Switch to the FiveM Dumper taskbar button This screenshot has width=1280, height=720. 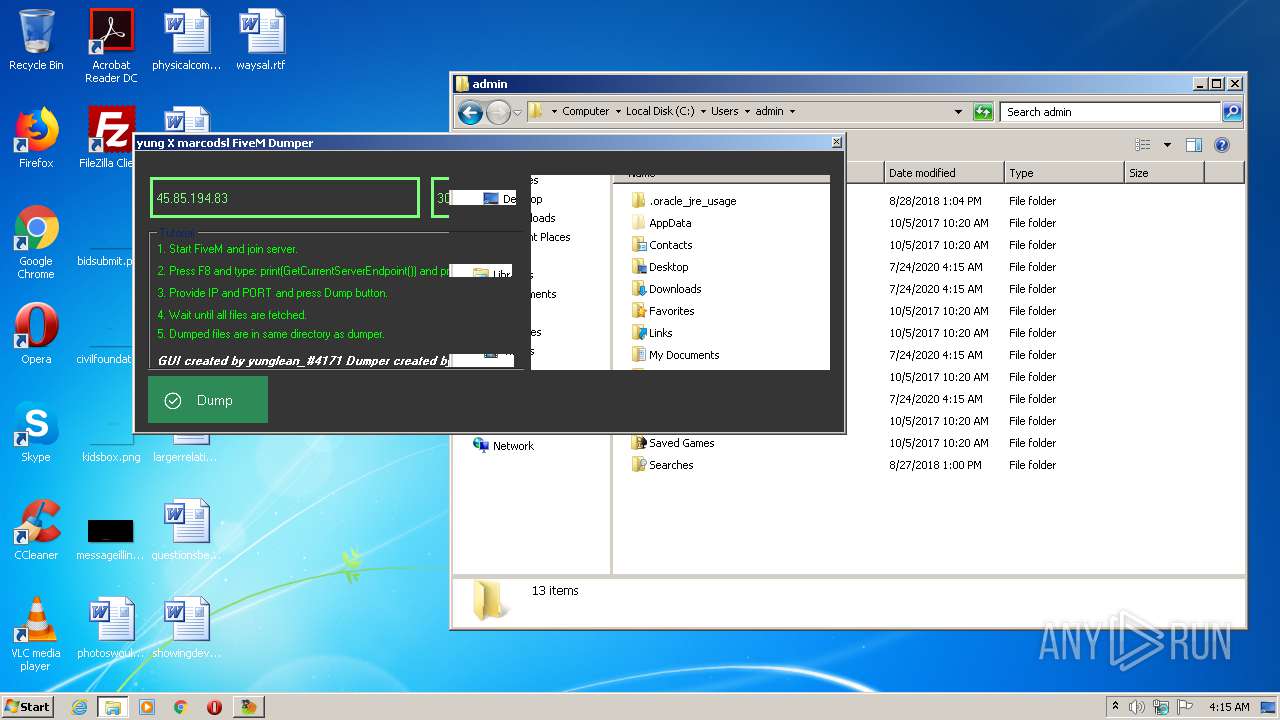tap(248, 707)
